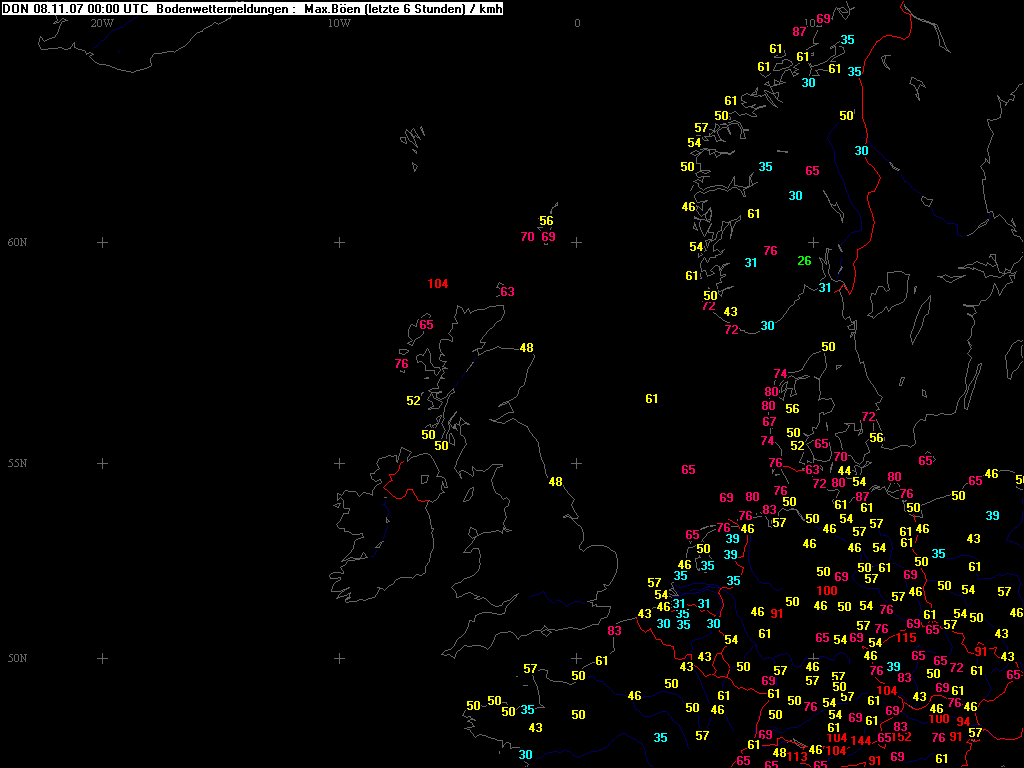1024x768 pixels.
Task: Select the yellow 52 reading in western Scotland
Action: click(413, 401)
